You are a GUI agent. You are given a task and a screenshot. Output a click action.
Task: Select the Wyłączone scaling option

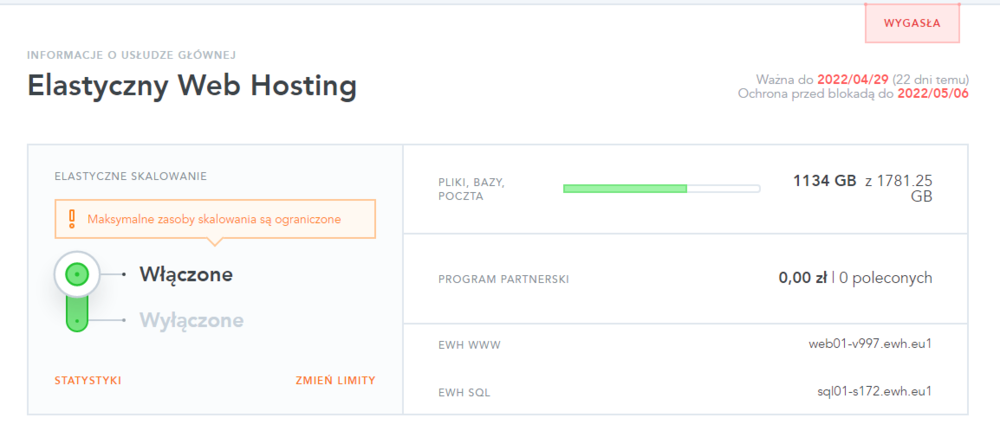click(191, 321)
